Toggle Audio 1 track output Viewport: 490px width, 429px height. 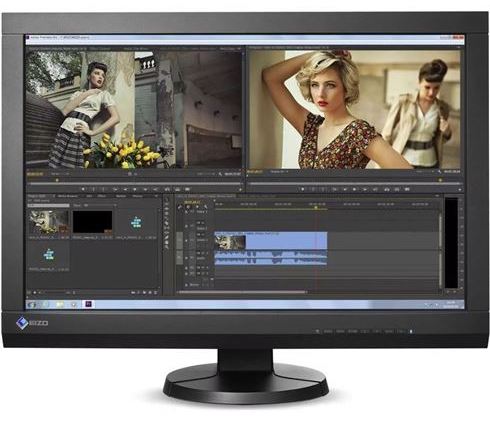click(x=186, y=258)
